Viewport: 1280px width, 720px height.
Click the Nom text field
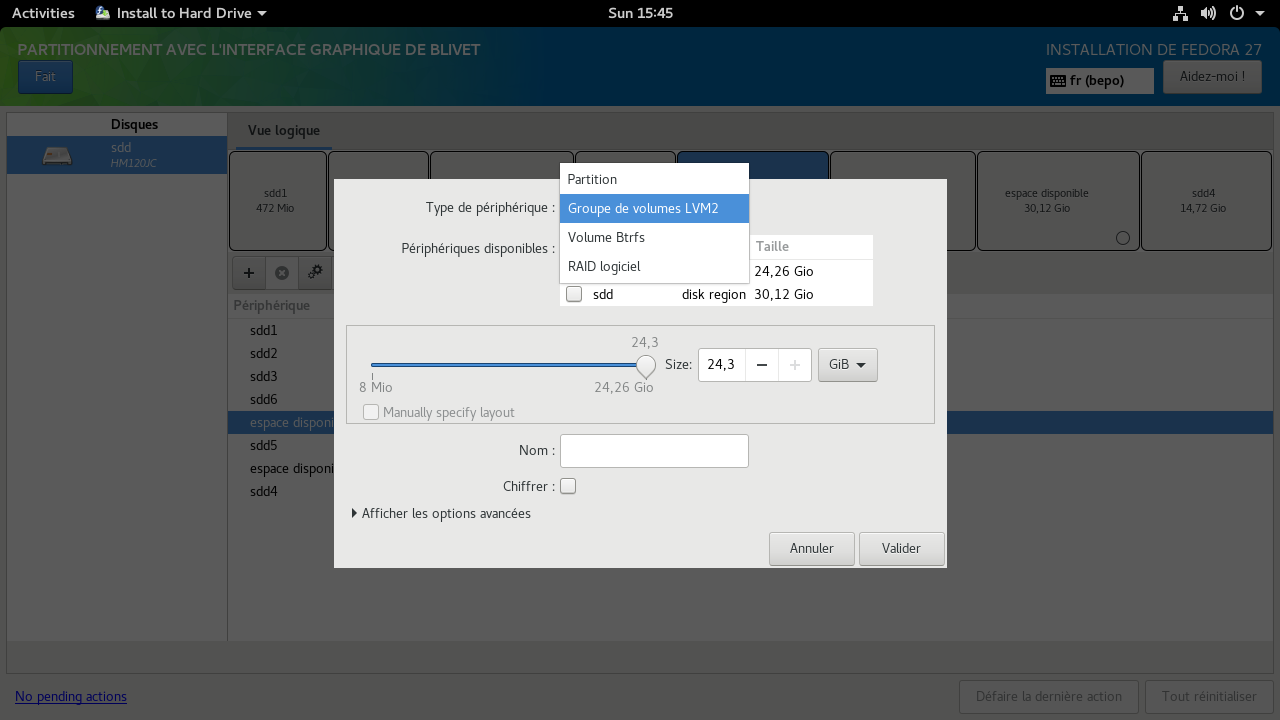(x=654, y=451)
